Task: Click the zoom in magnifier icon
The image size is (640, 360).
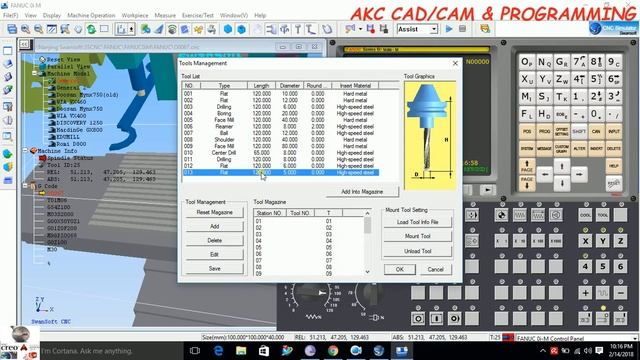Action: pyautogui.click(x=25, y=29)
